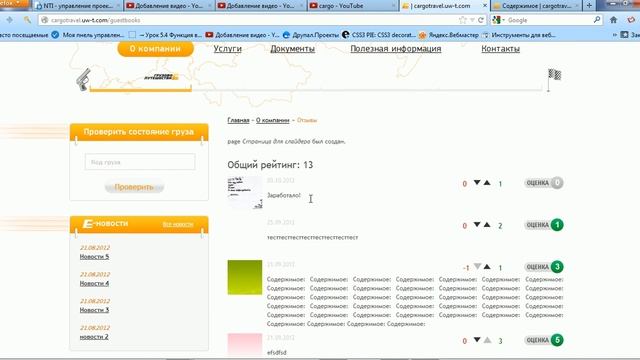The width and height of the screenshot is (640, 360).
Task: Reload the page with the refresh icon
Action: 481,20
